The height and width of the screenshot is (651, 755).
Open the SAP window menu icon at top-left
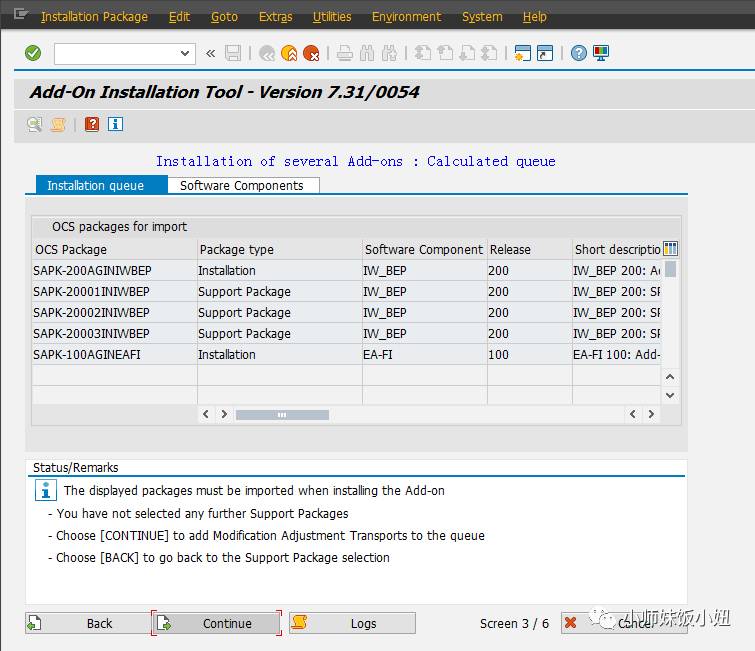(20, 14)
